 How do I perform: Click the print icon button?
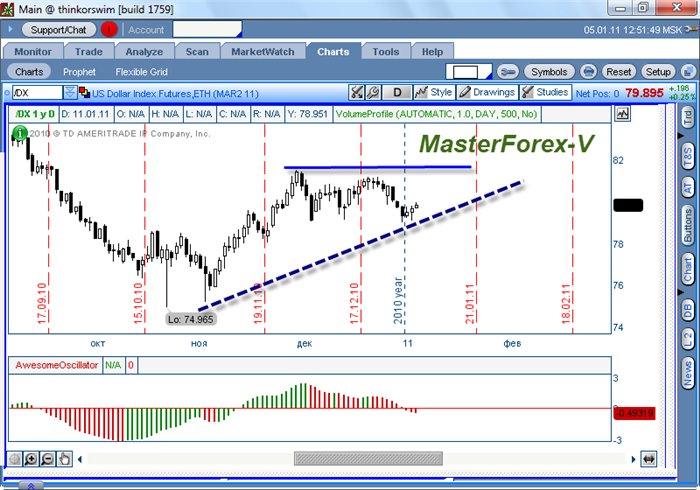click(588, 72)
